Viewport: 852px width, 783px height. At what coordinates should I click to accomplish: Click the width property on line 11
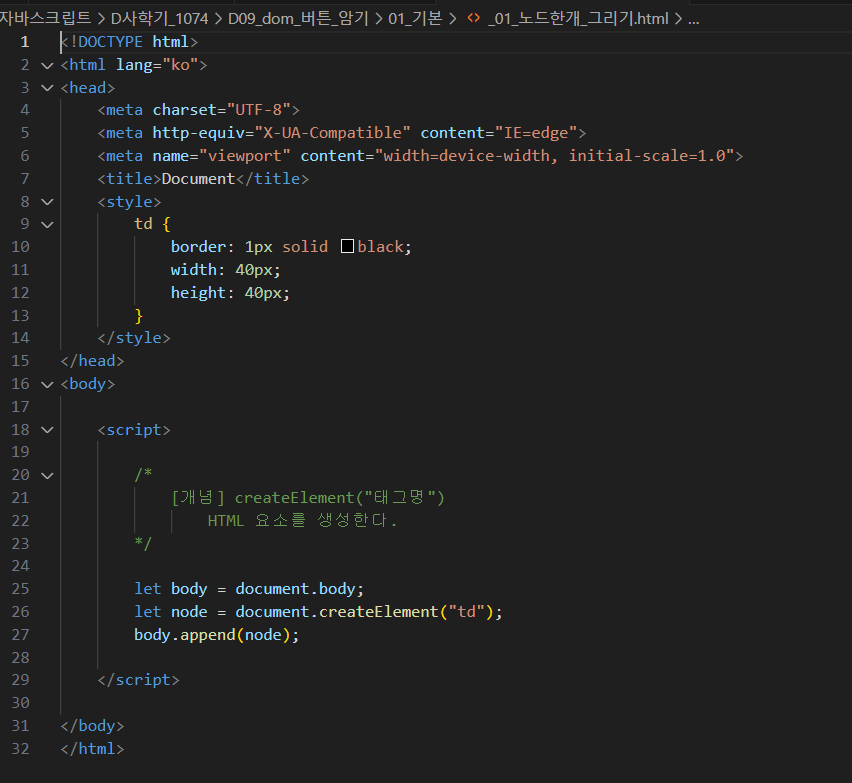coord(193,270)
